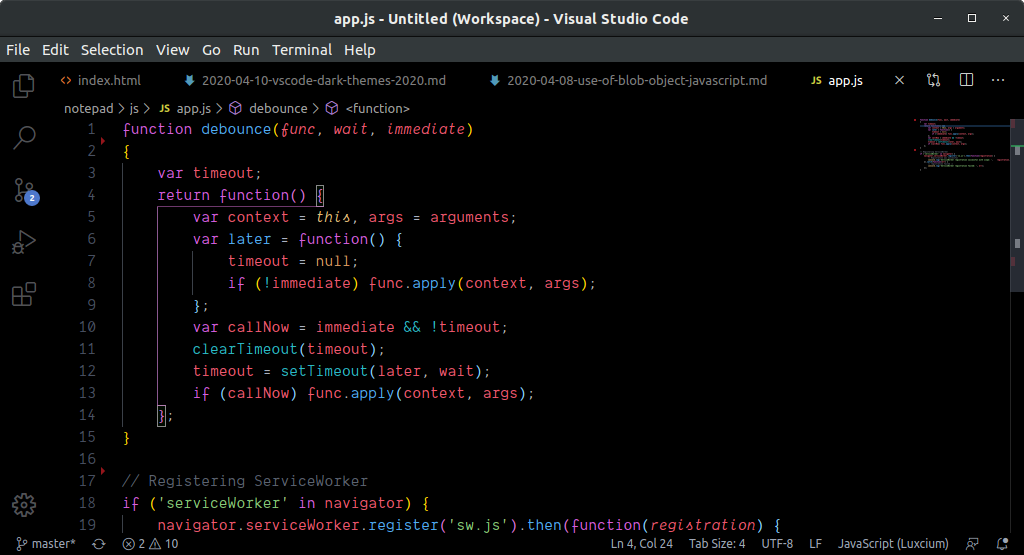Open the Extensions view
This screenshot has width=1024, height=555.
pyautogui.click(x=24, y=294)
